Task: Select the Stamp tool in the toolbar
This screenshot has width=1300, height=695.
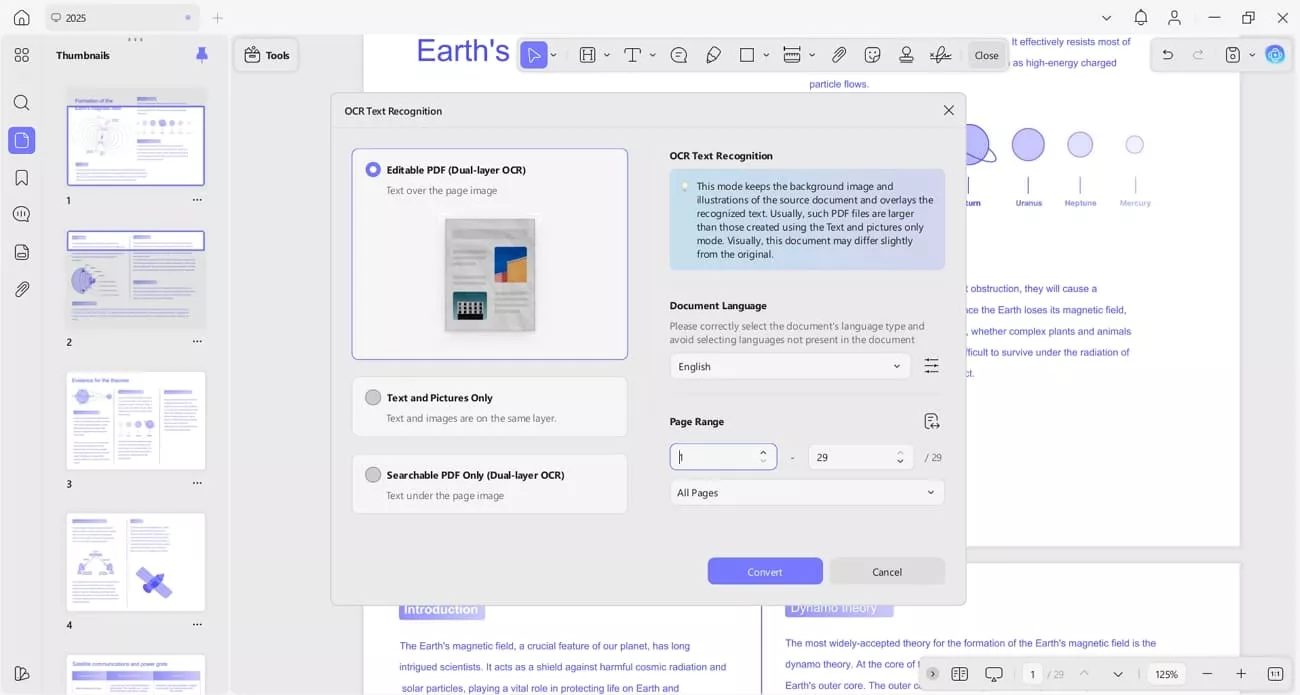Action: click(x=906, y=54)
